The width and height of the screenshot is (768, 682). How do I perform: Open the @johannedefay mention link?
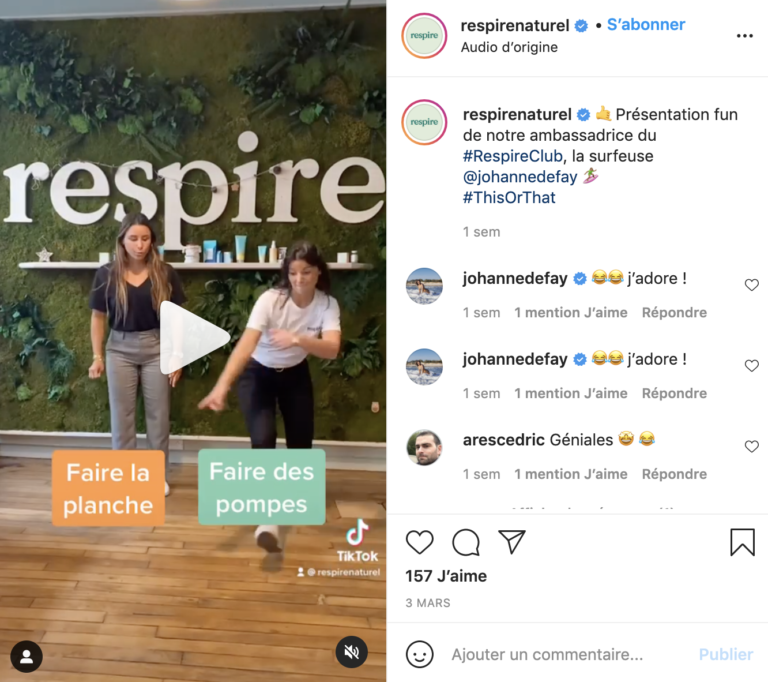(520, 177)
